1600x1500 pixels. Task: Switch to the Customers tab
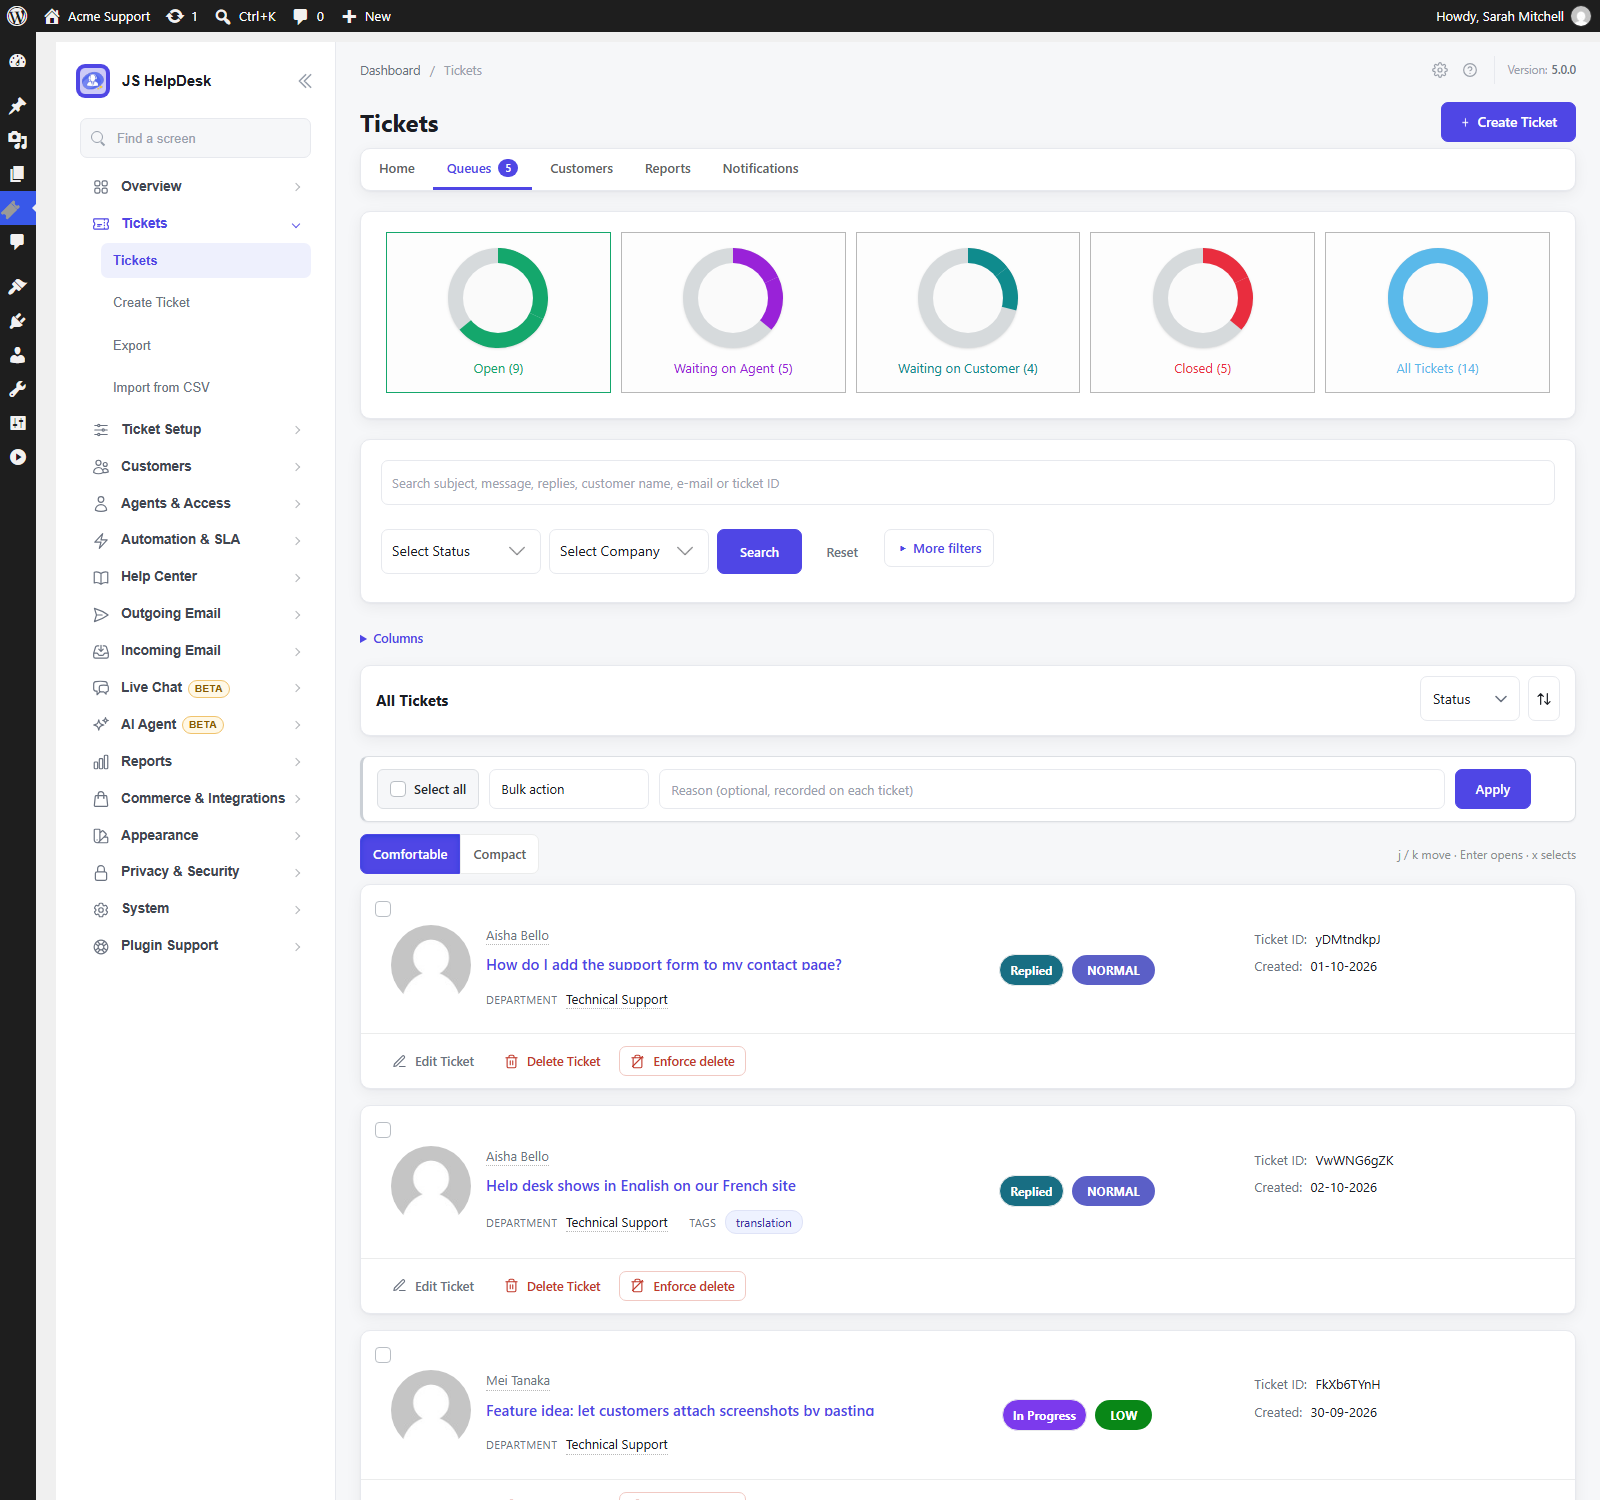coord(581,168)
